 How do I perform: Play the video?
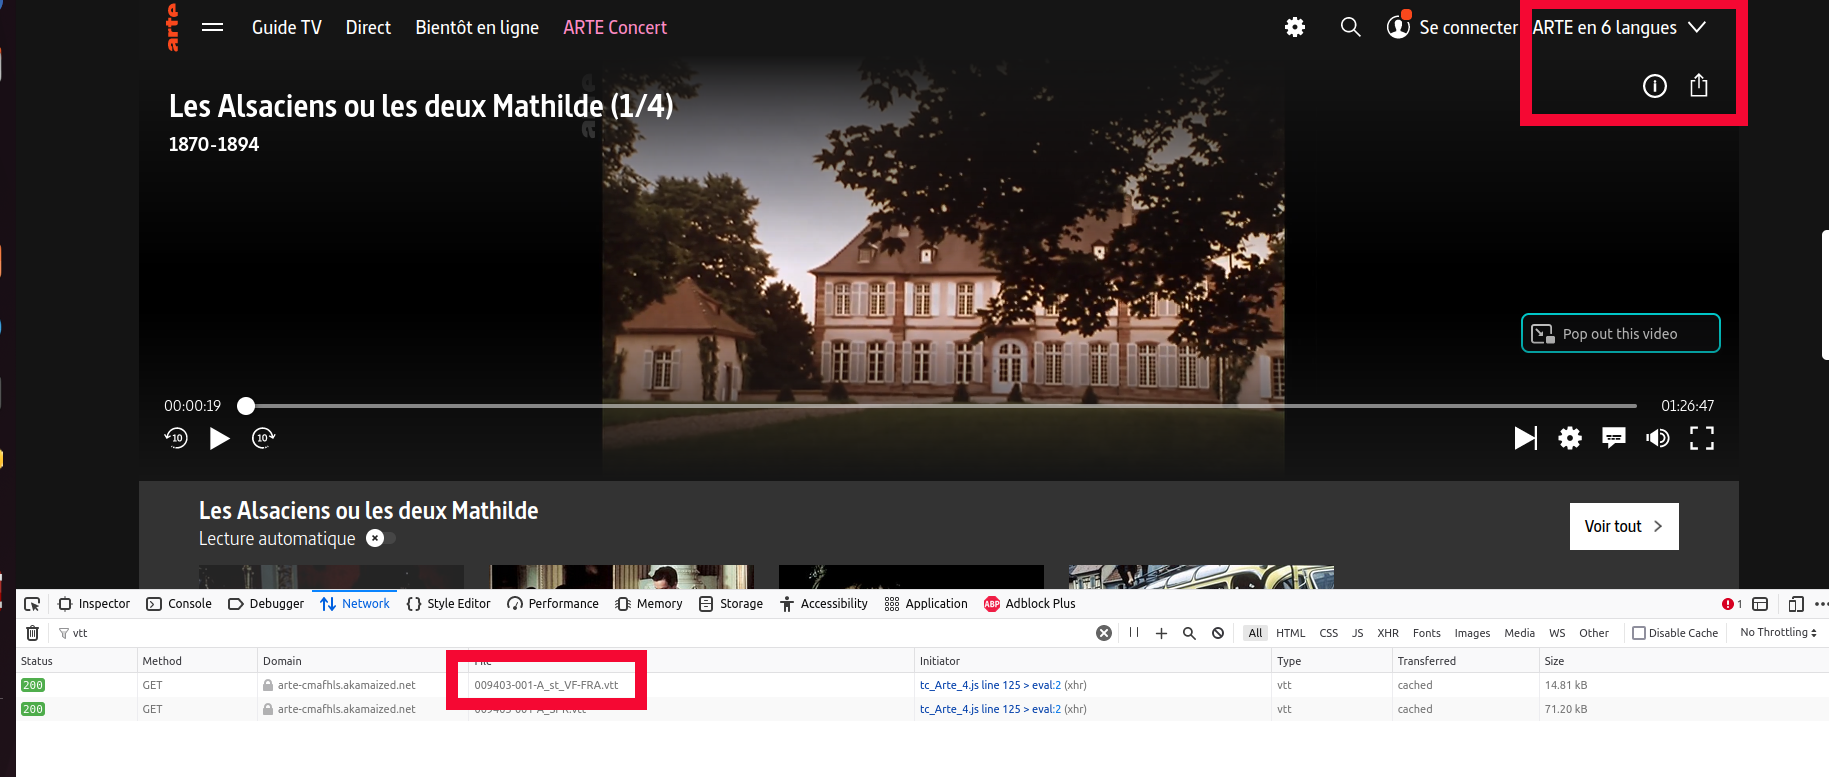(x=219, y=438)
